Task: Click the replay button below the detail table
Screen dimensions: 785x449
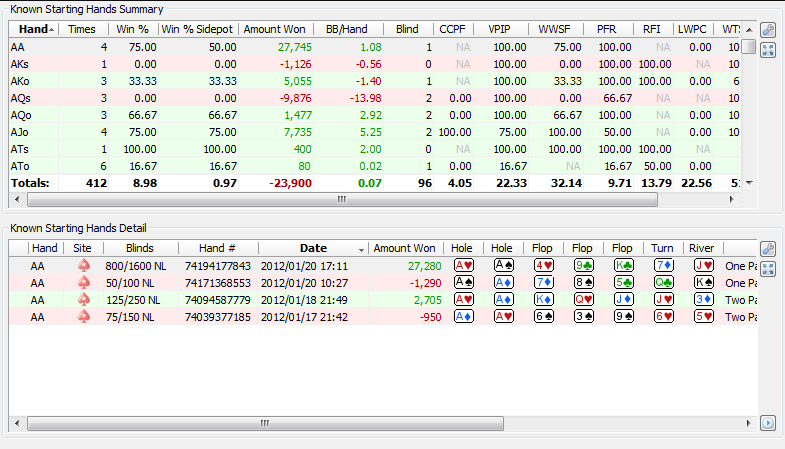Action: point(768,423)
